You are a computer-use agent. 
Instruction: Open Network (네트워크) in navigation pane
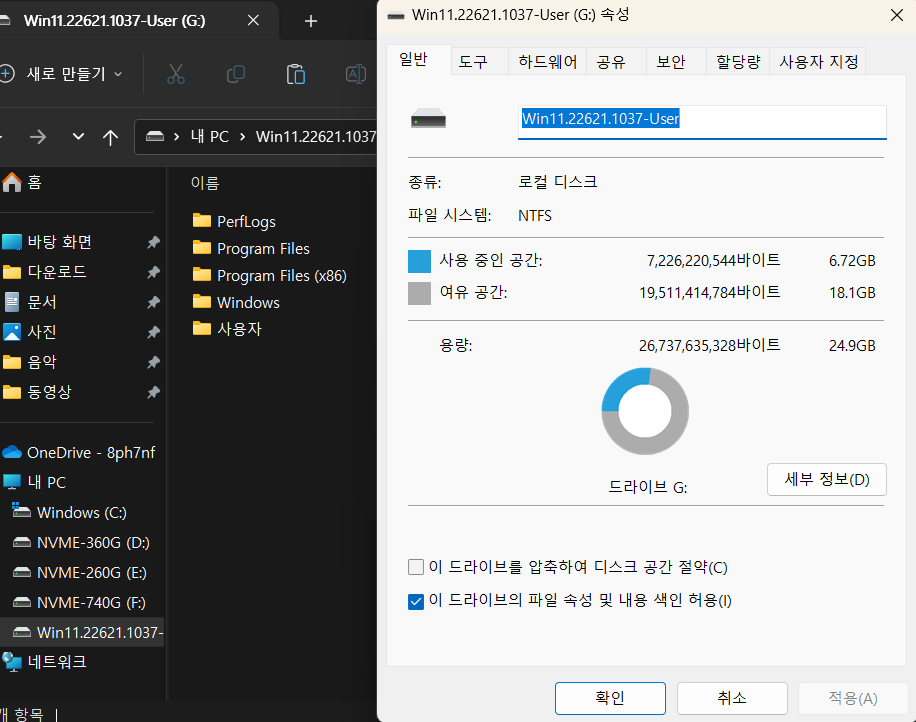point(44,662)
